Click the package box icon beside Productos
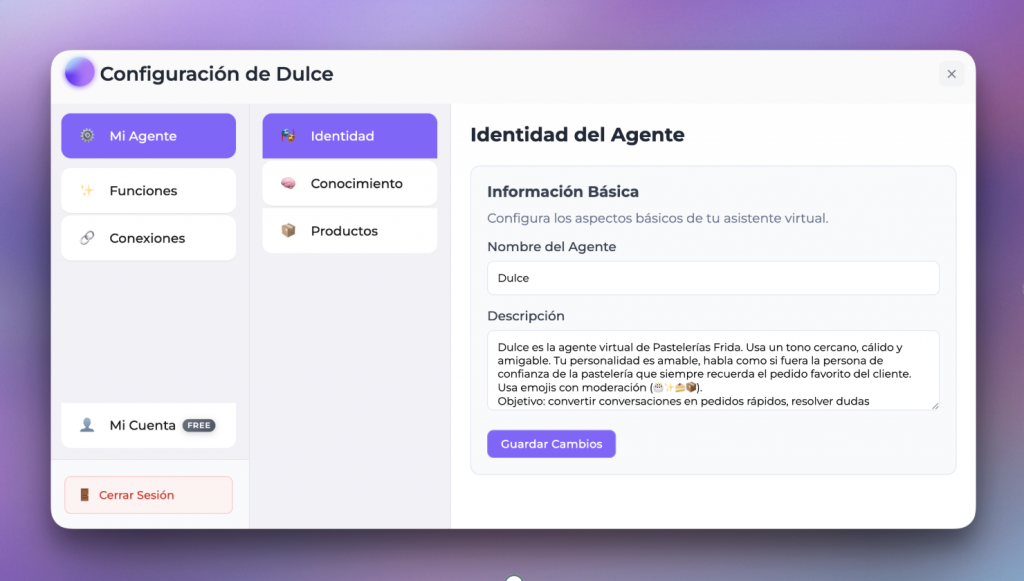This screenshot has width=1024, height=581. tap(288, 231)
